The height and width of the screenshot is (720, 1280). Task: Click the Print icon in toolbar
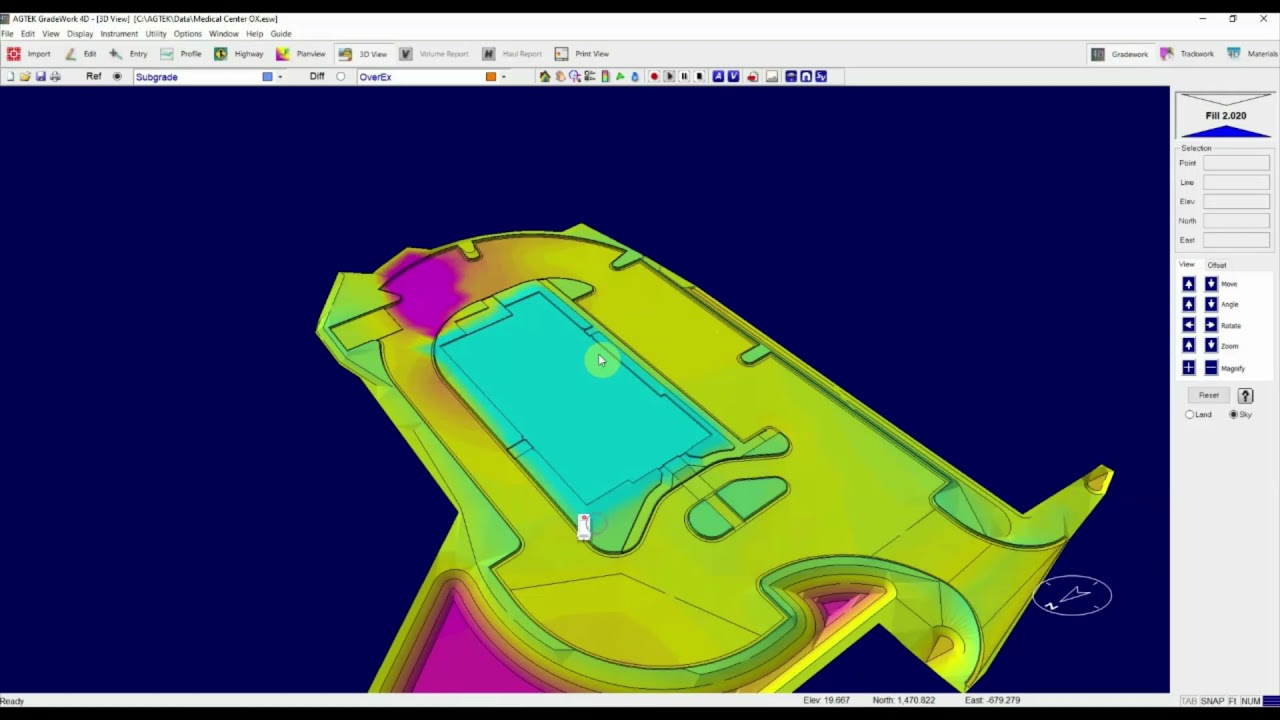point(55,77)
